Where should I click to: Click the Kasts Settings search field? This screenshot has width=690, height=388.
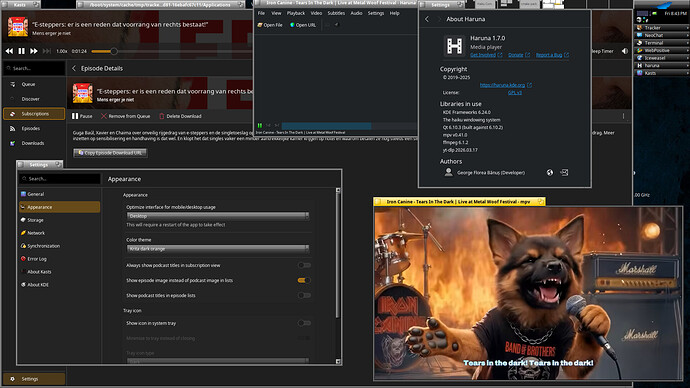point(59,179)
